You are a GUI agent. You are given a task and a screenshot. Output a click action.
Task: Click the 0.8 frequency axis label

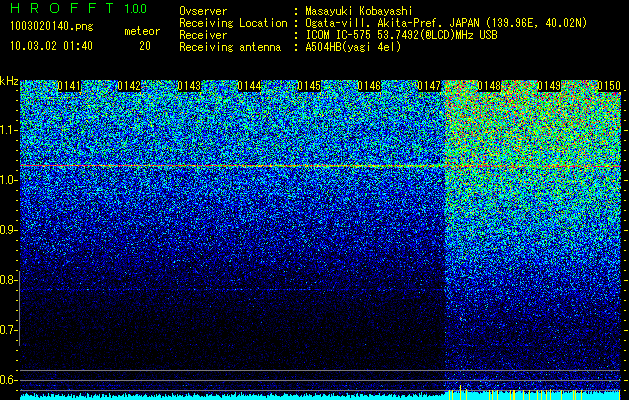click(8, 280)
